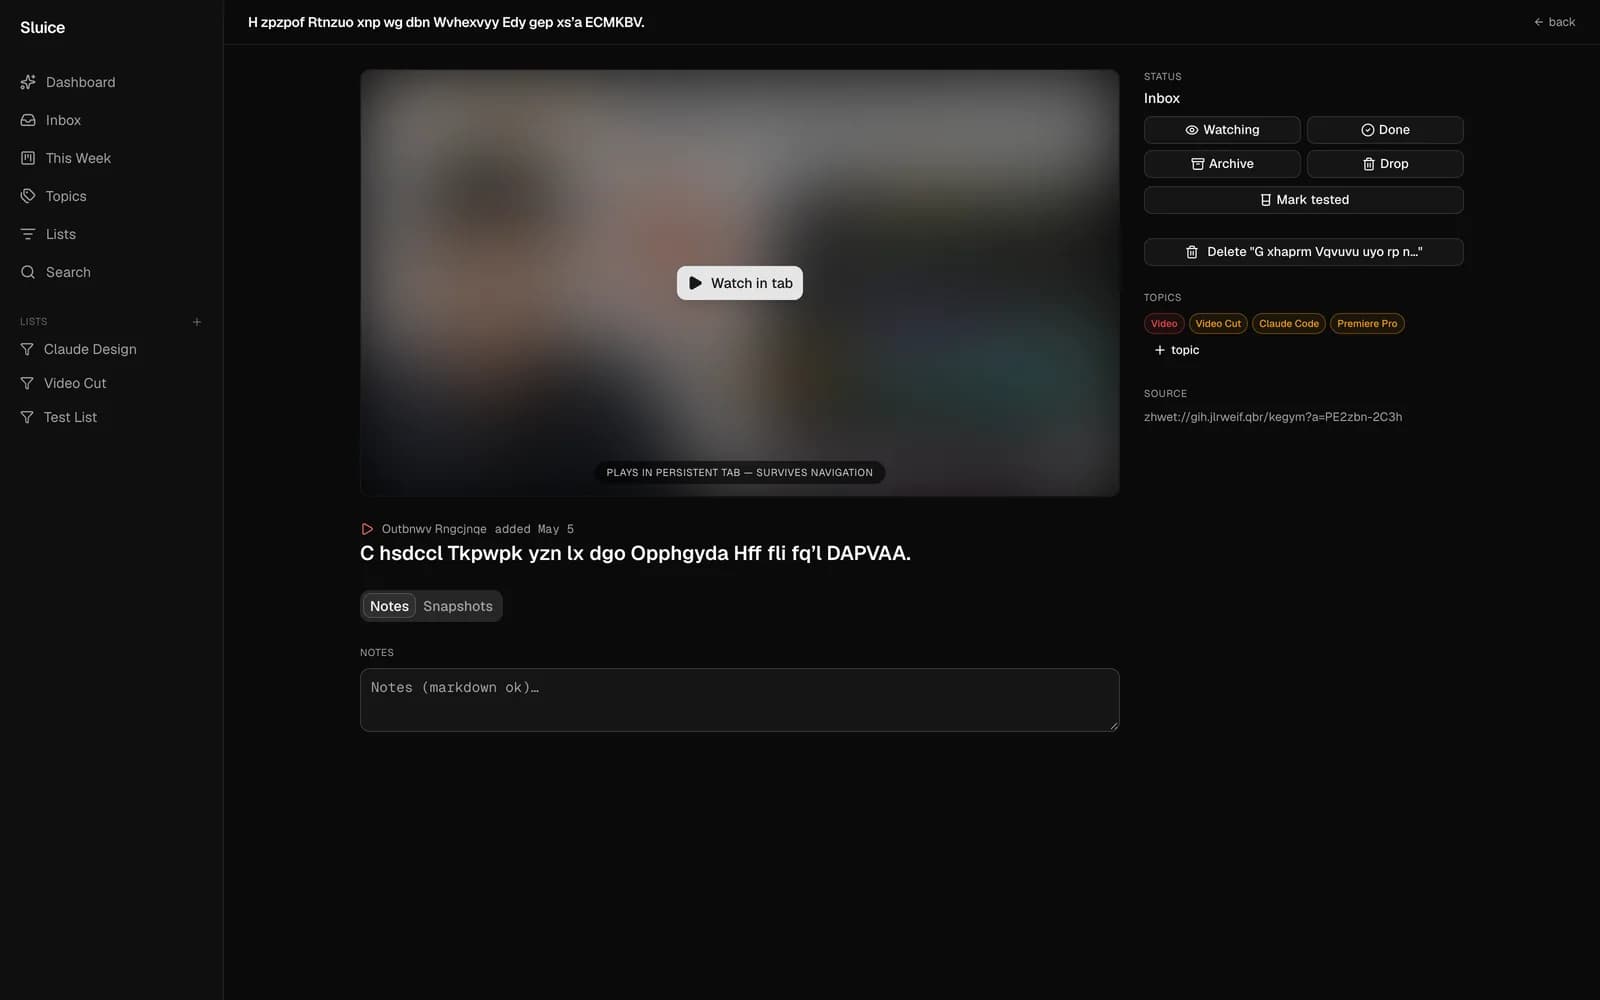1600x1000 pixels.
Task: Select the Premiere Pro topic tag
Action: pos(1367,324)
